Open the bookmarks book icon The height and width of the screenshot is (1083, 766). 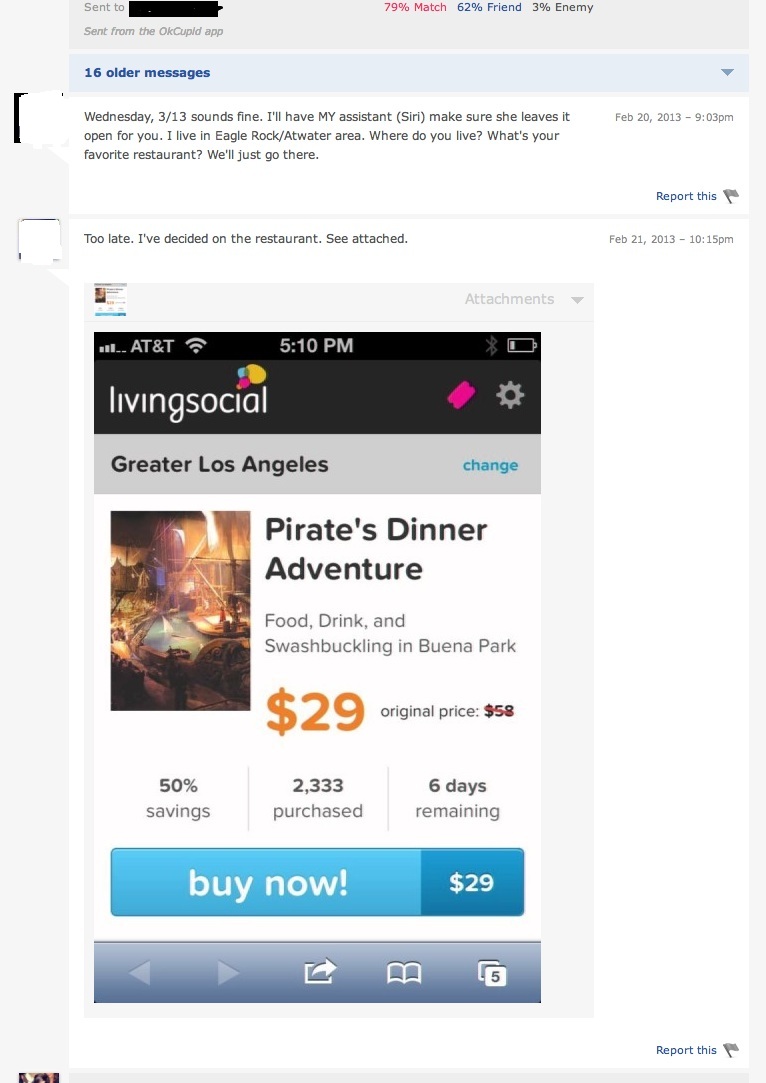tap(404, 972)
